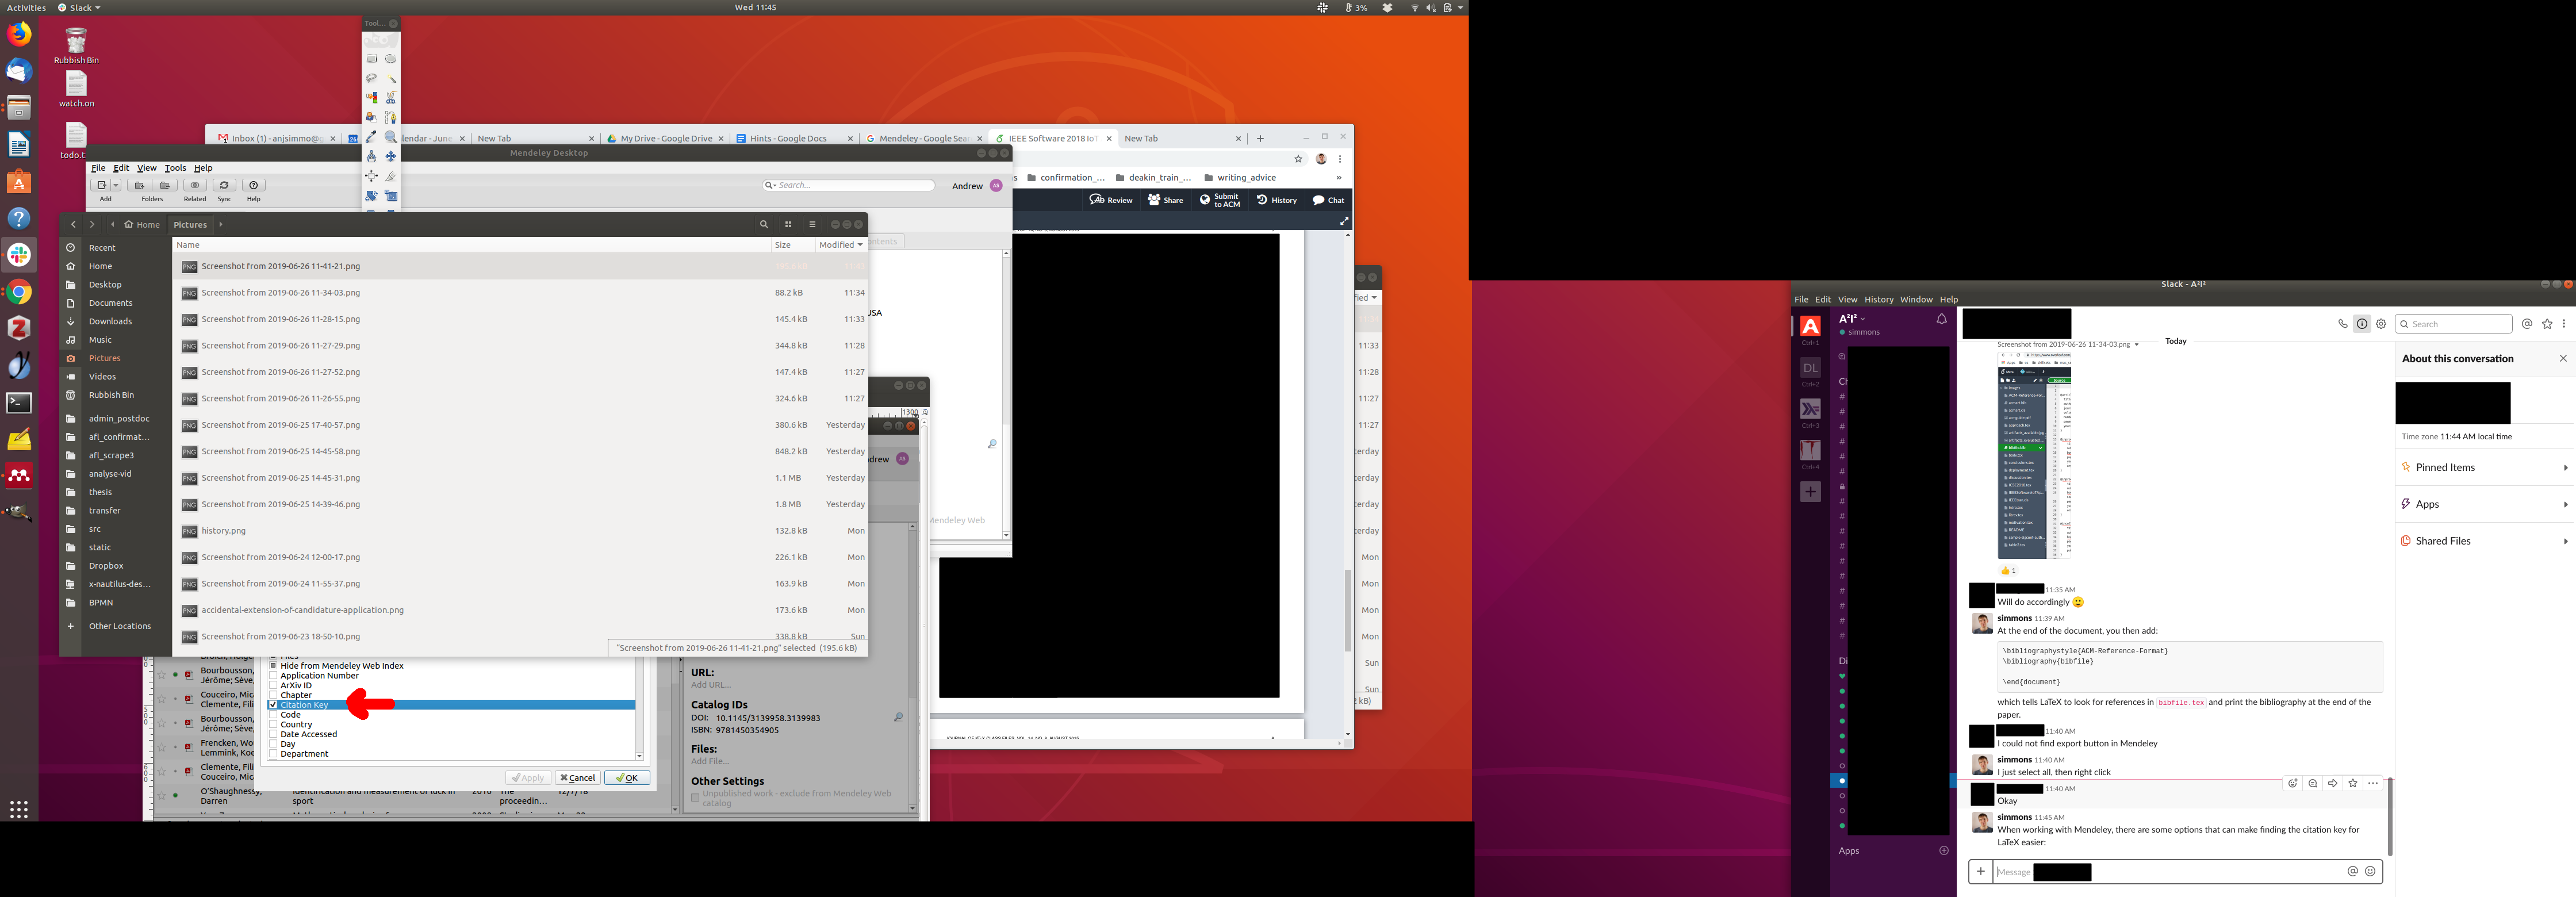Click Slack notifications bell icon
2576x897 pixels.
pos(1941,319)
